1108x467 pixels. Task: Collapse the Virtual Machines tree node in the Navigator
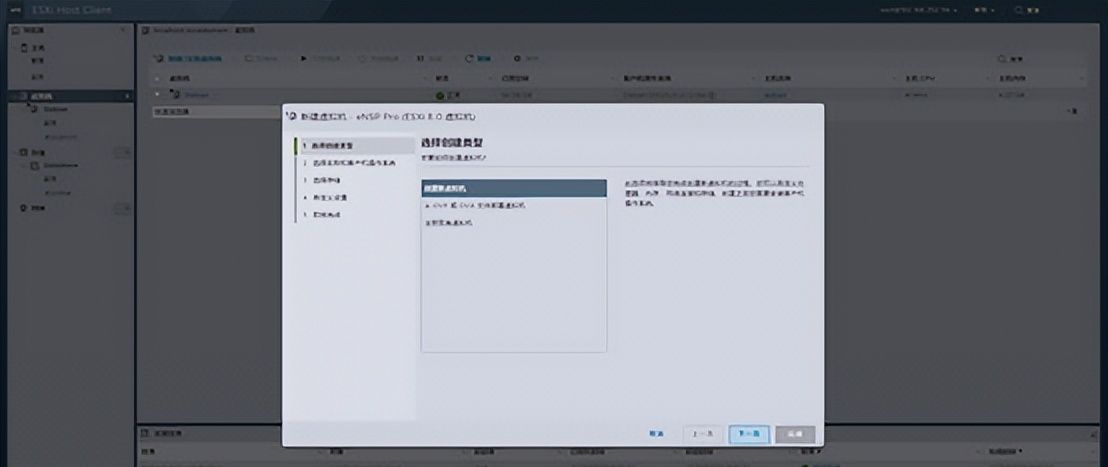[x=13, y=95]
